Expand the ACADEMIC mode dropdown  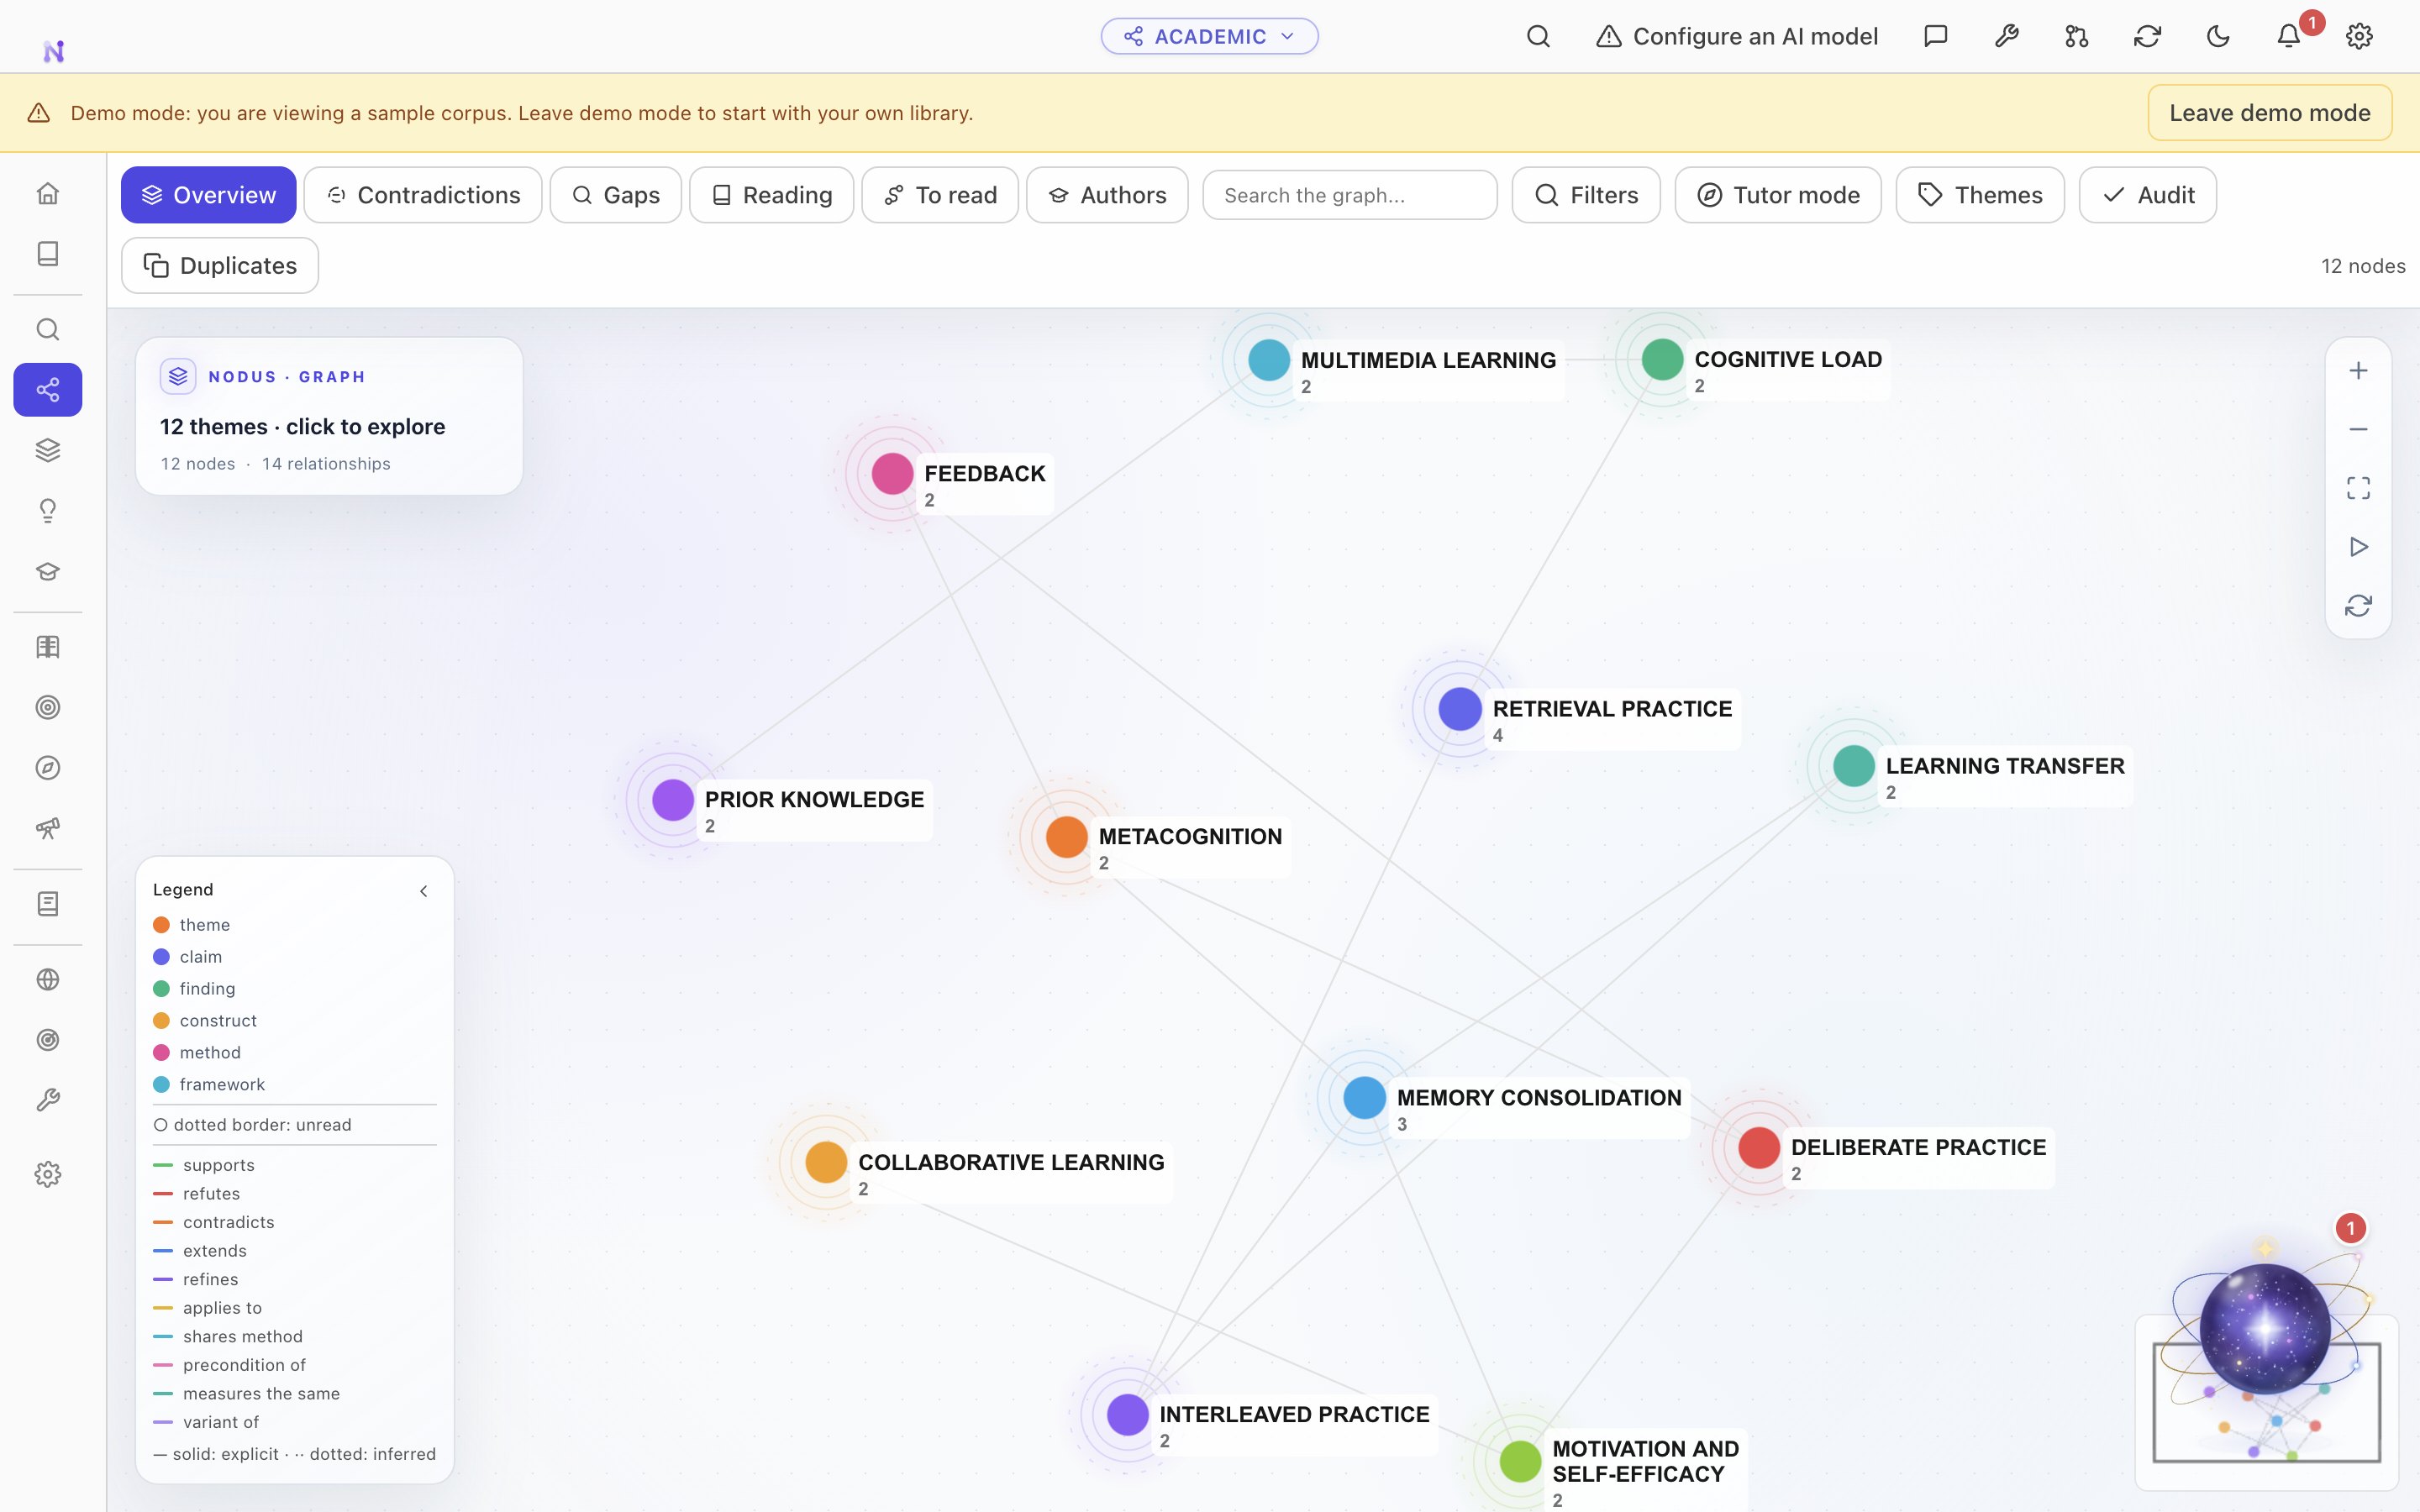pyautogui.click(x=1209, y=37)
